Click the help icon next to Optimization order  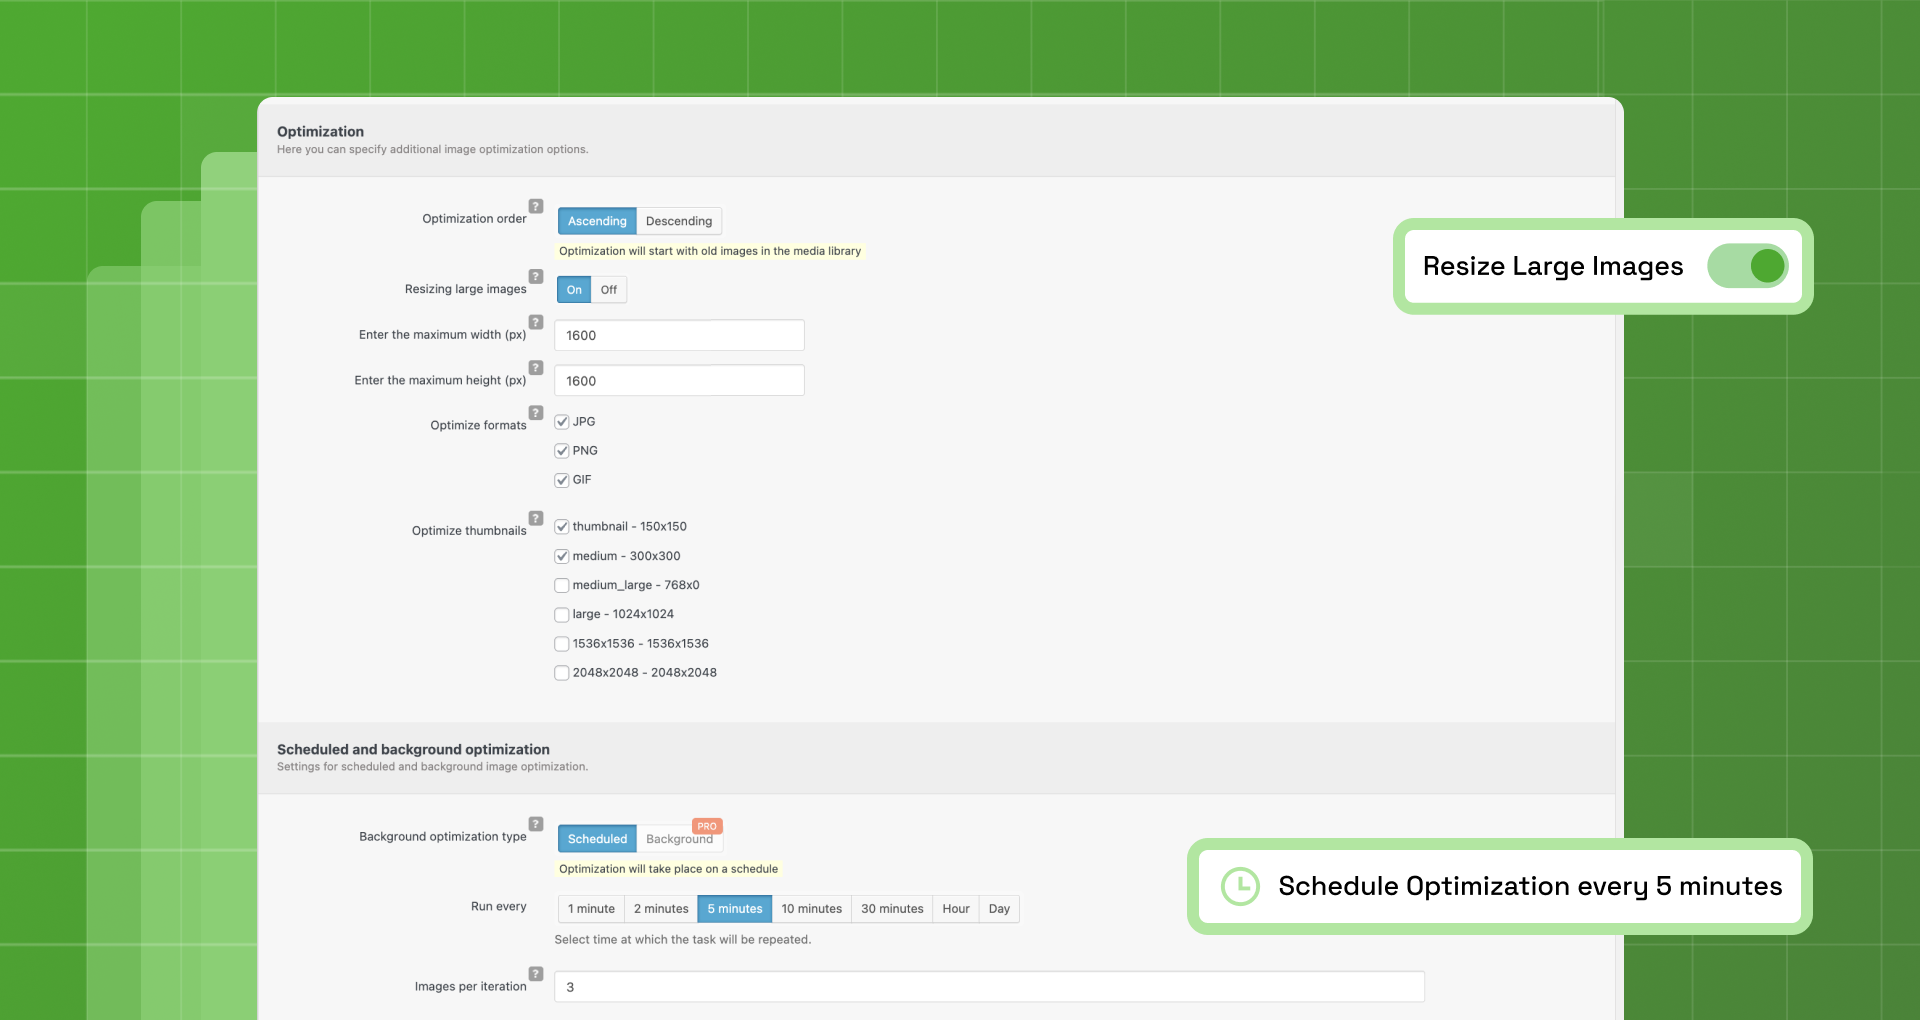coord(535,206)
